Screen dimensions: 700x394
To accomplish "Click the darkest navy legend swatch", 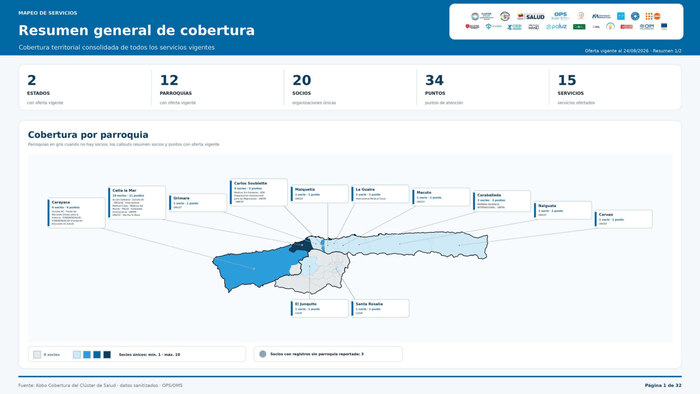I will click(107, 355).
